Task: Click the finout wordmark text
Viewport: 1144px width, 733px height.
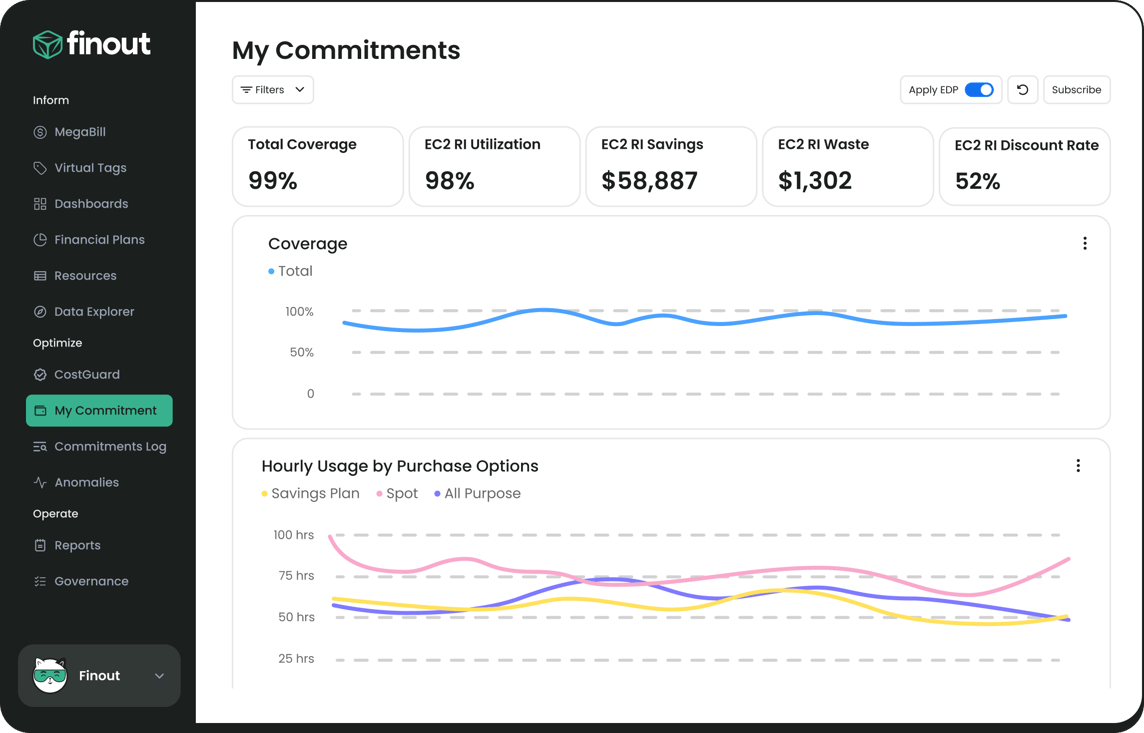Action: tap(109, 44)
